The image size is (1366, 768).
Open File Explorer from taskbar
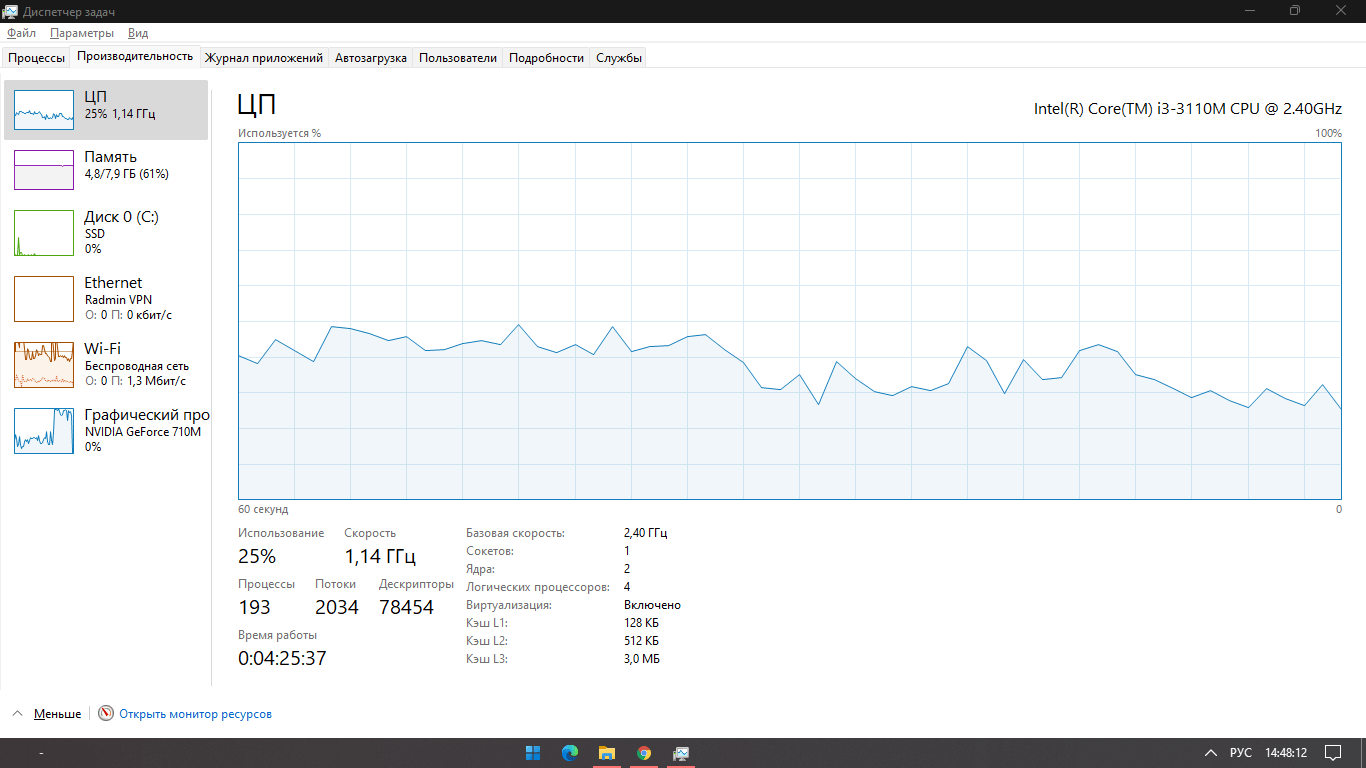[606, 752]
